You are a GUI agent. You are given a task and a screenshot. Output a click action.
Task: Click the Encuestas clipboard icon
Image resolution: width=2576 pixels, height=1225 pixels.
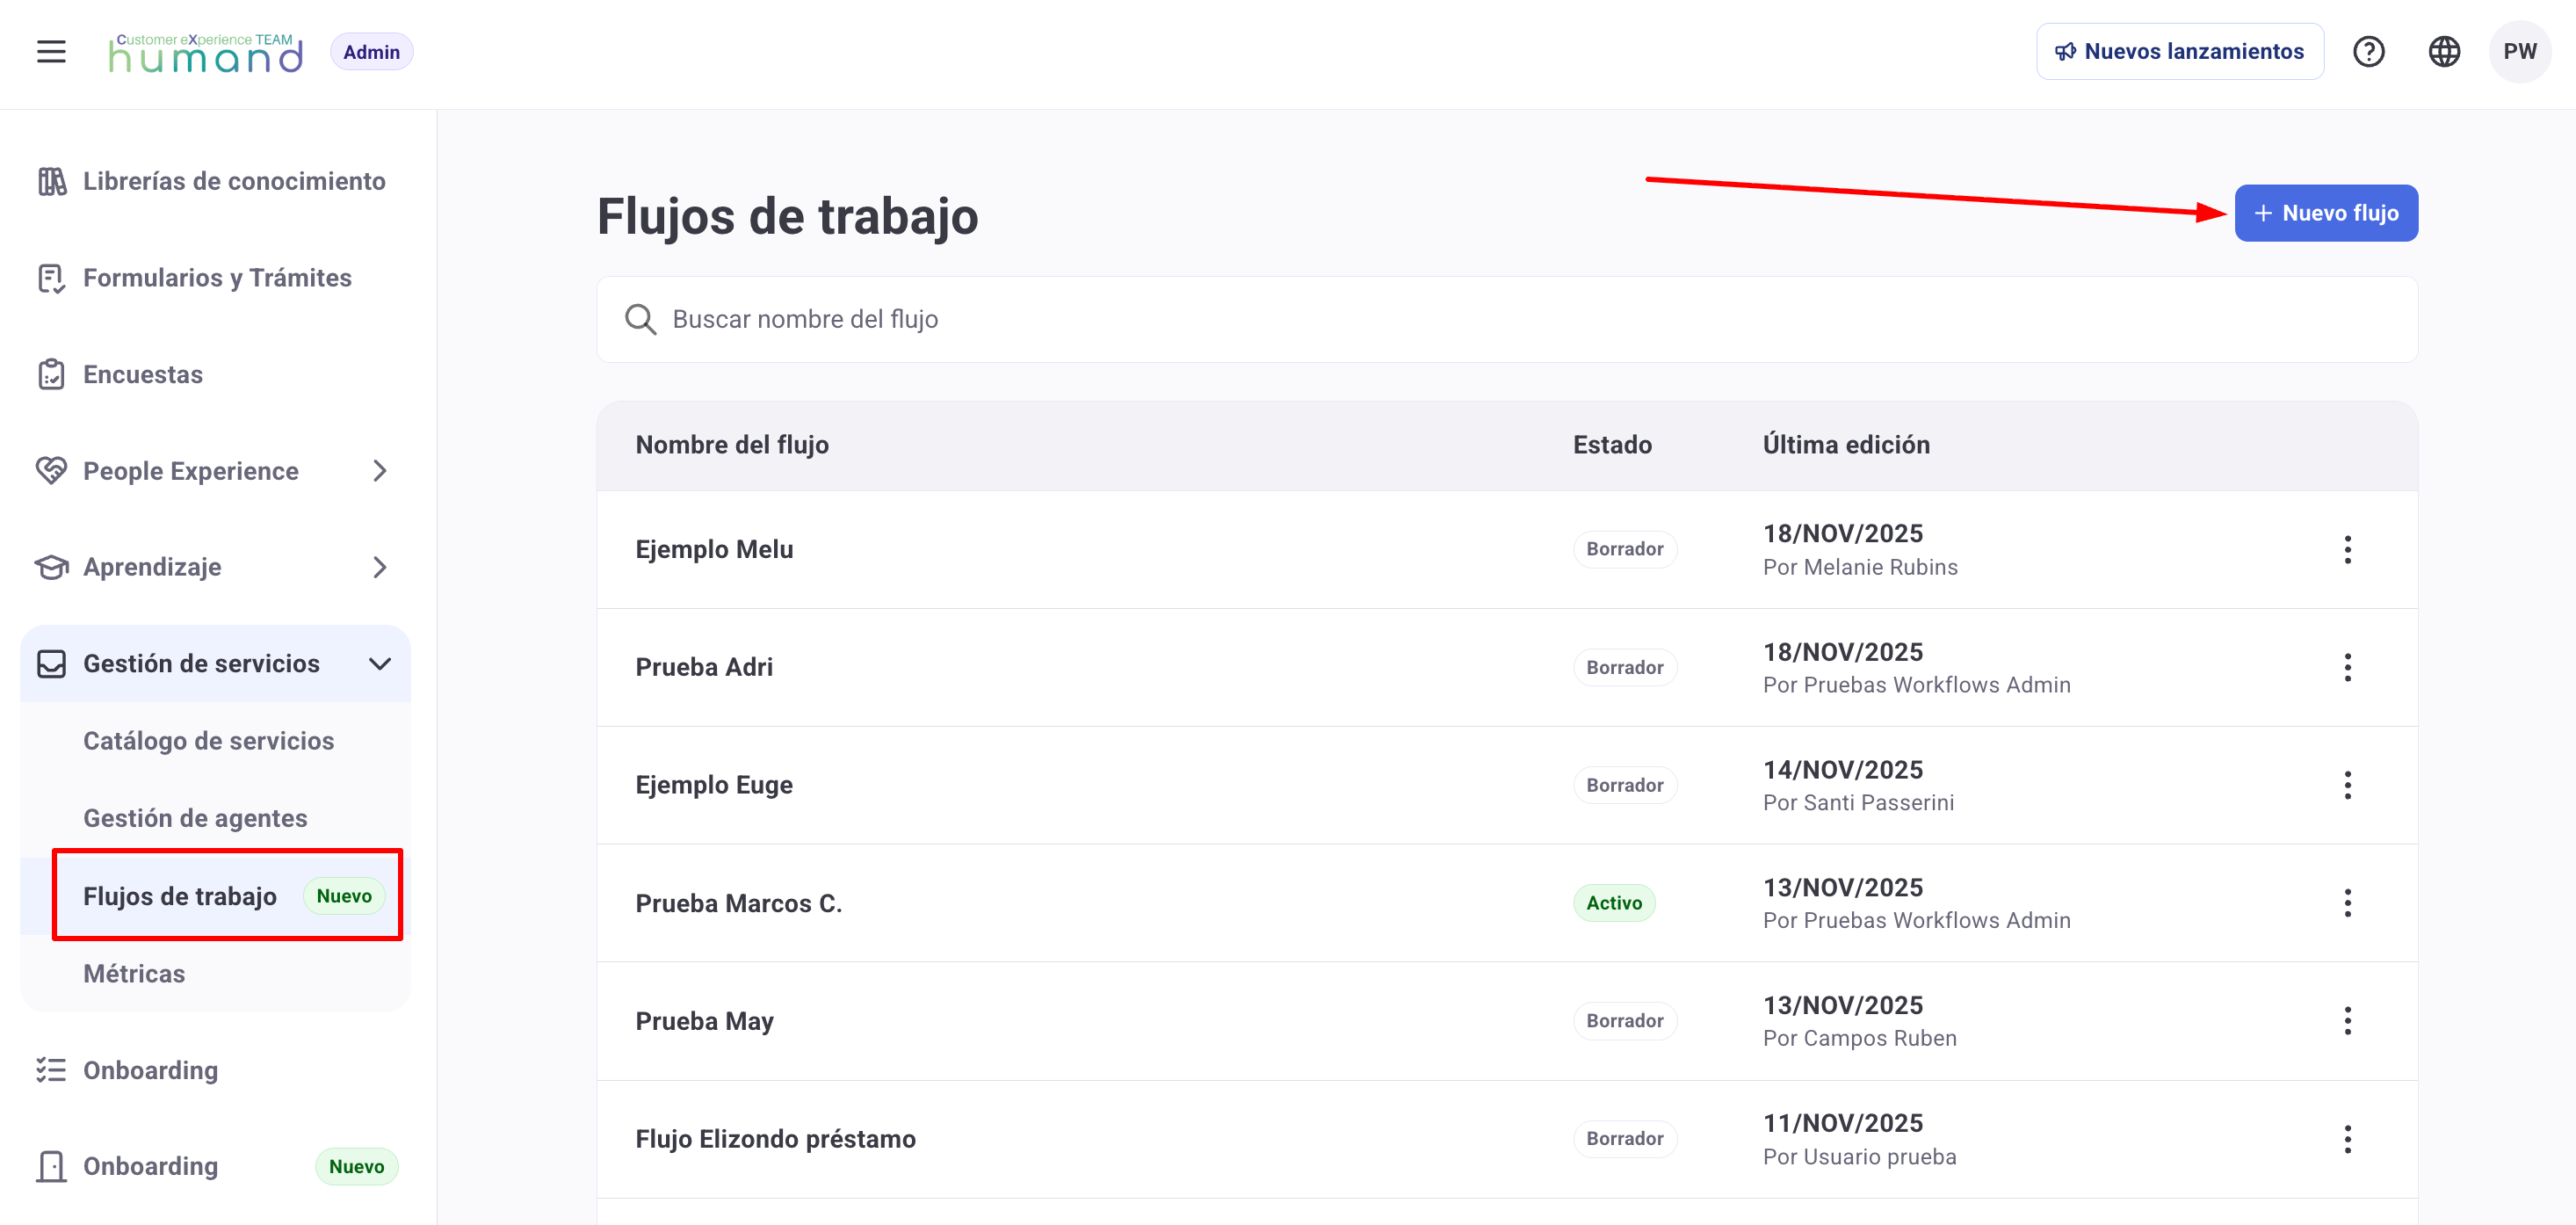click(x=51, y=374)
